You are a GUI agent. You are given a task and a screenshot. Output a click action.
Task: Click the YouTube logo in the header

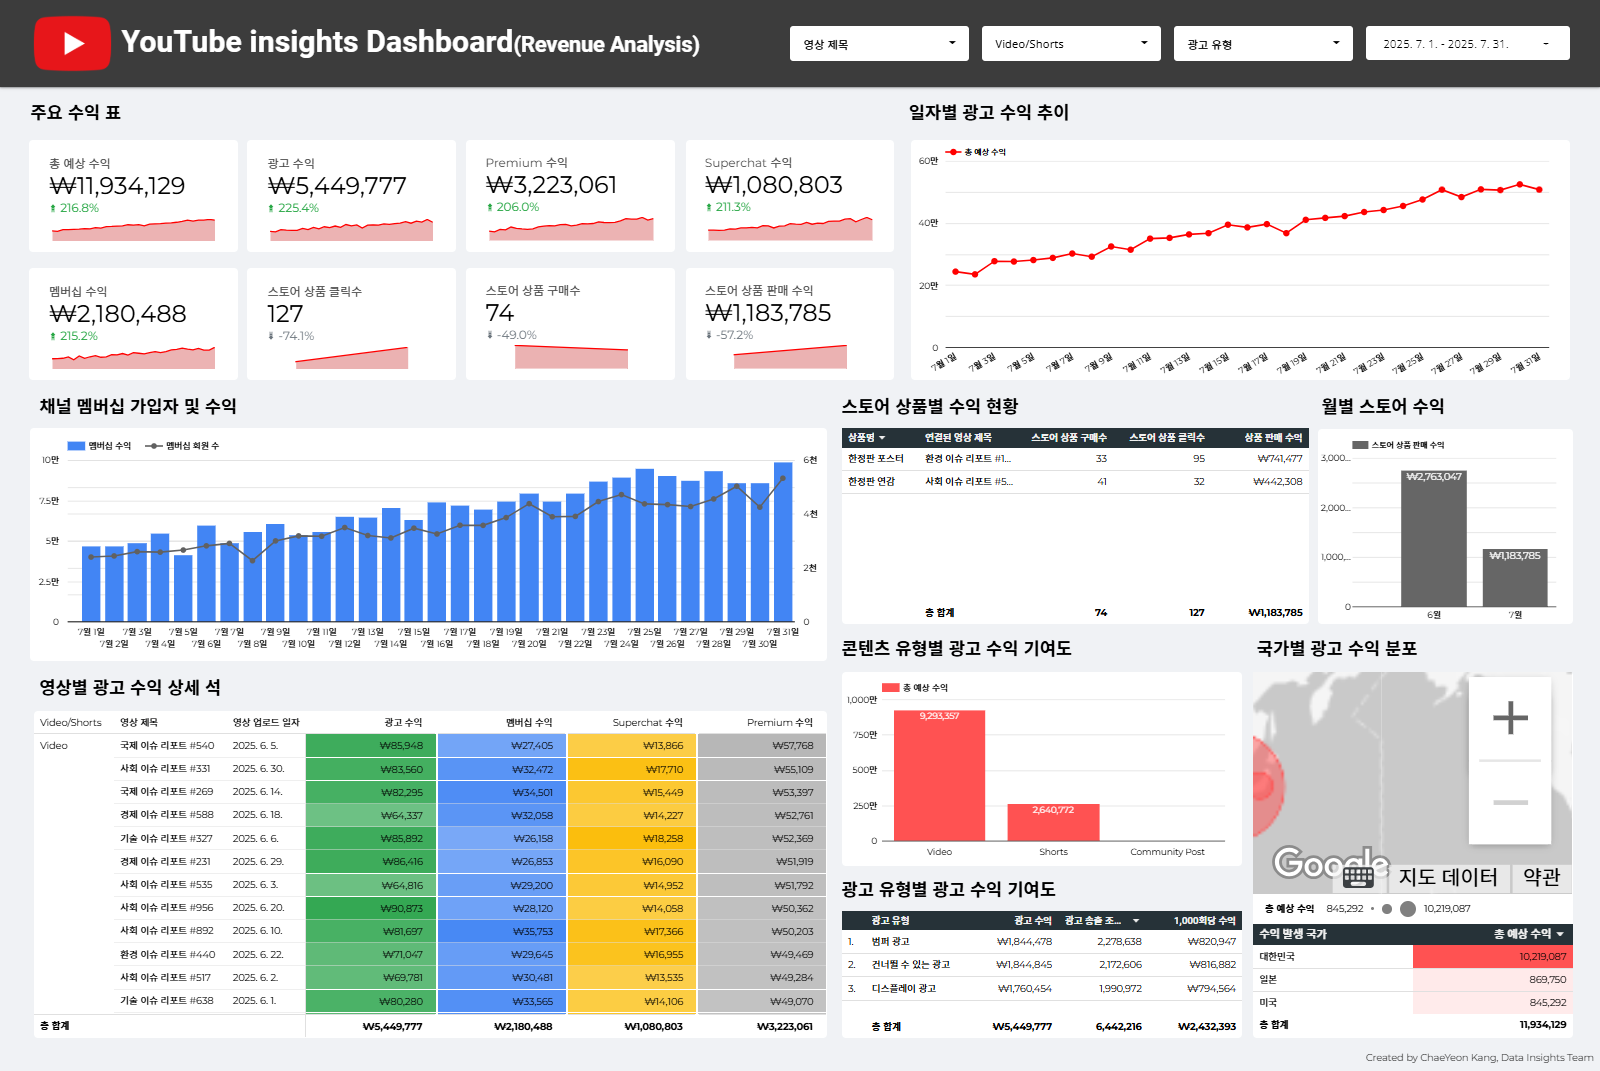[72, 43]
